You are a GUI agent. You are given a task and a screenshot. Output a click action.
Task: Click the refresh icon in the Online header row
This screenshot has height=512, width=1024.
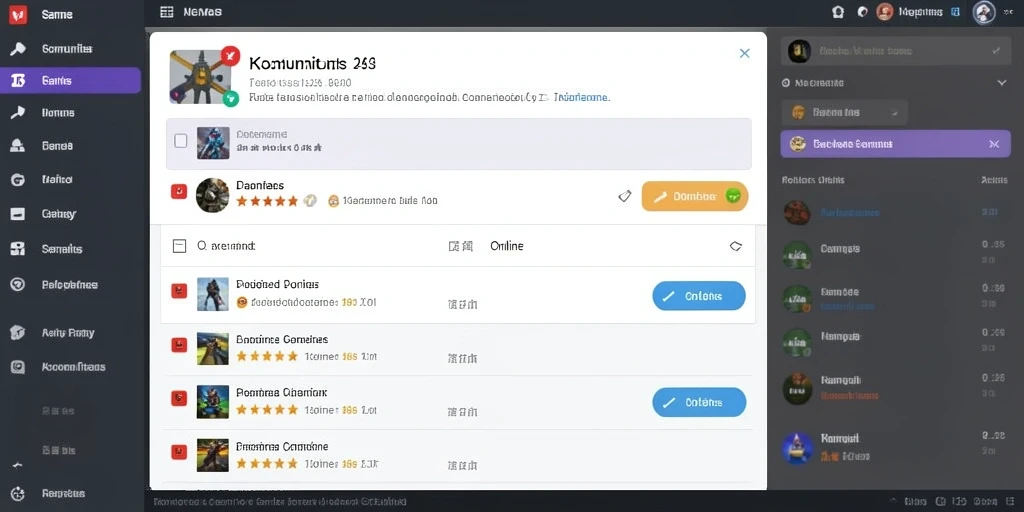point(735,246)
